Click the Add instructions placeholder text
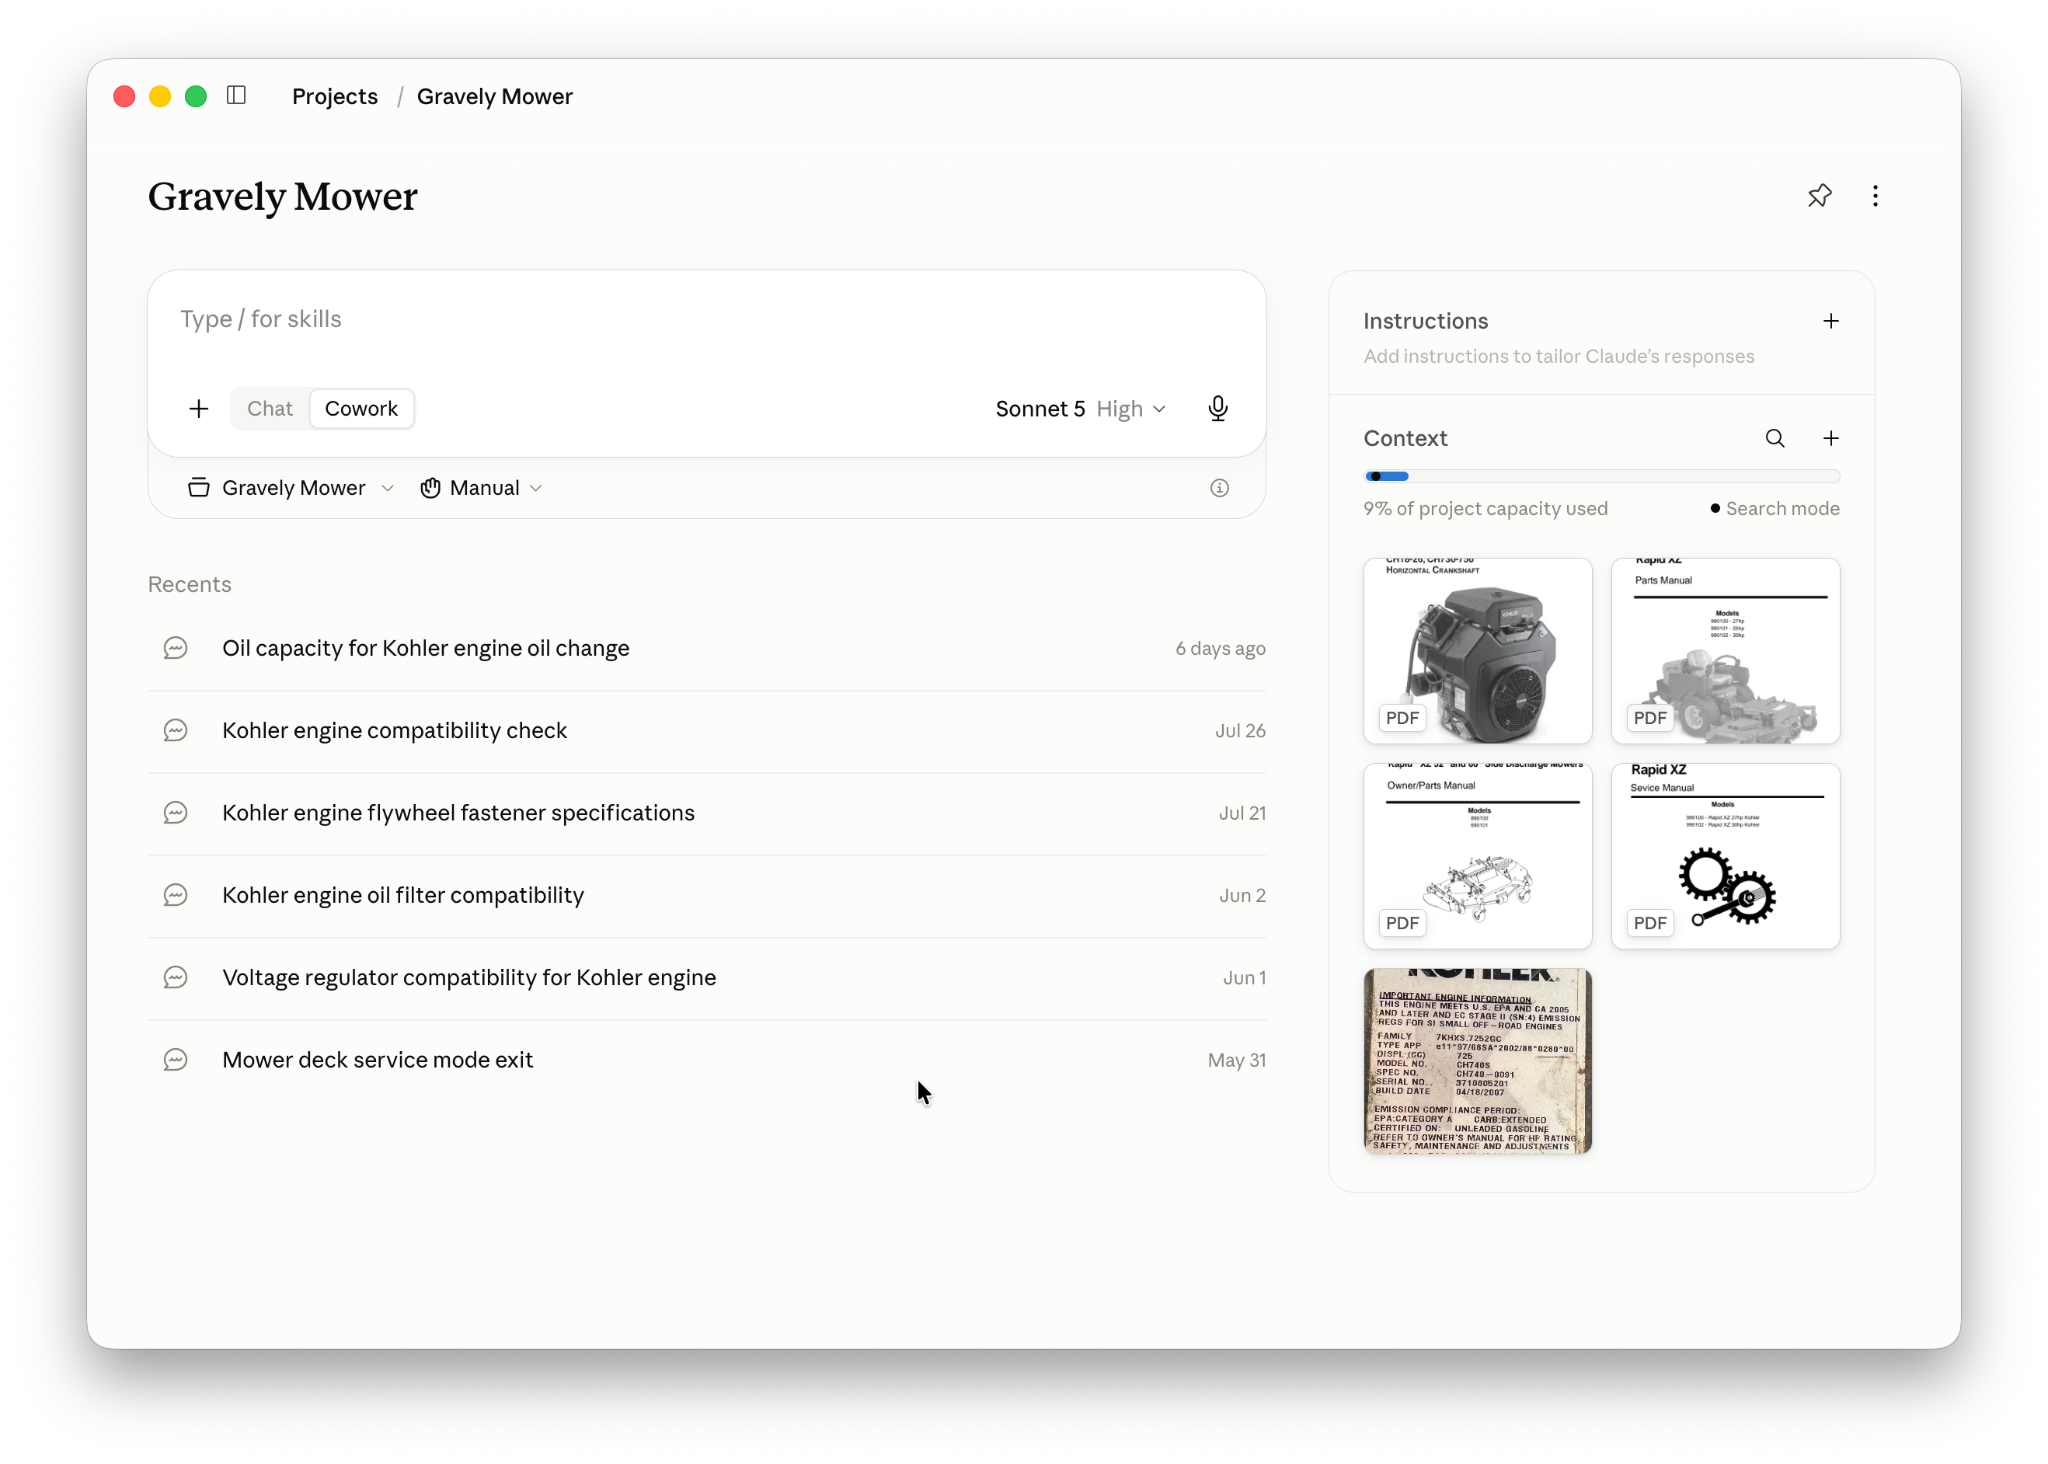 click(1558, 356)
